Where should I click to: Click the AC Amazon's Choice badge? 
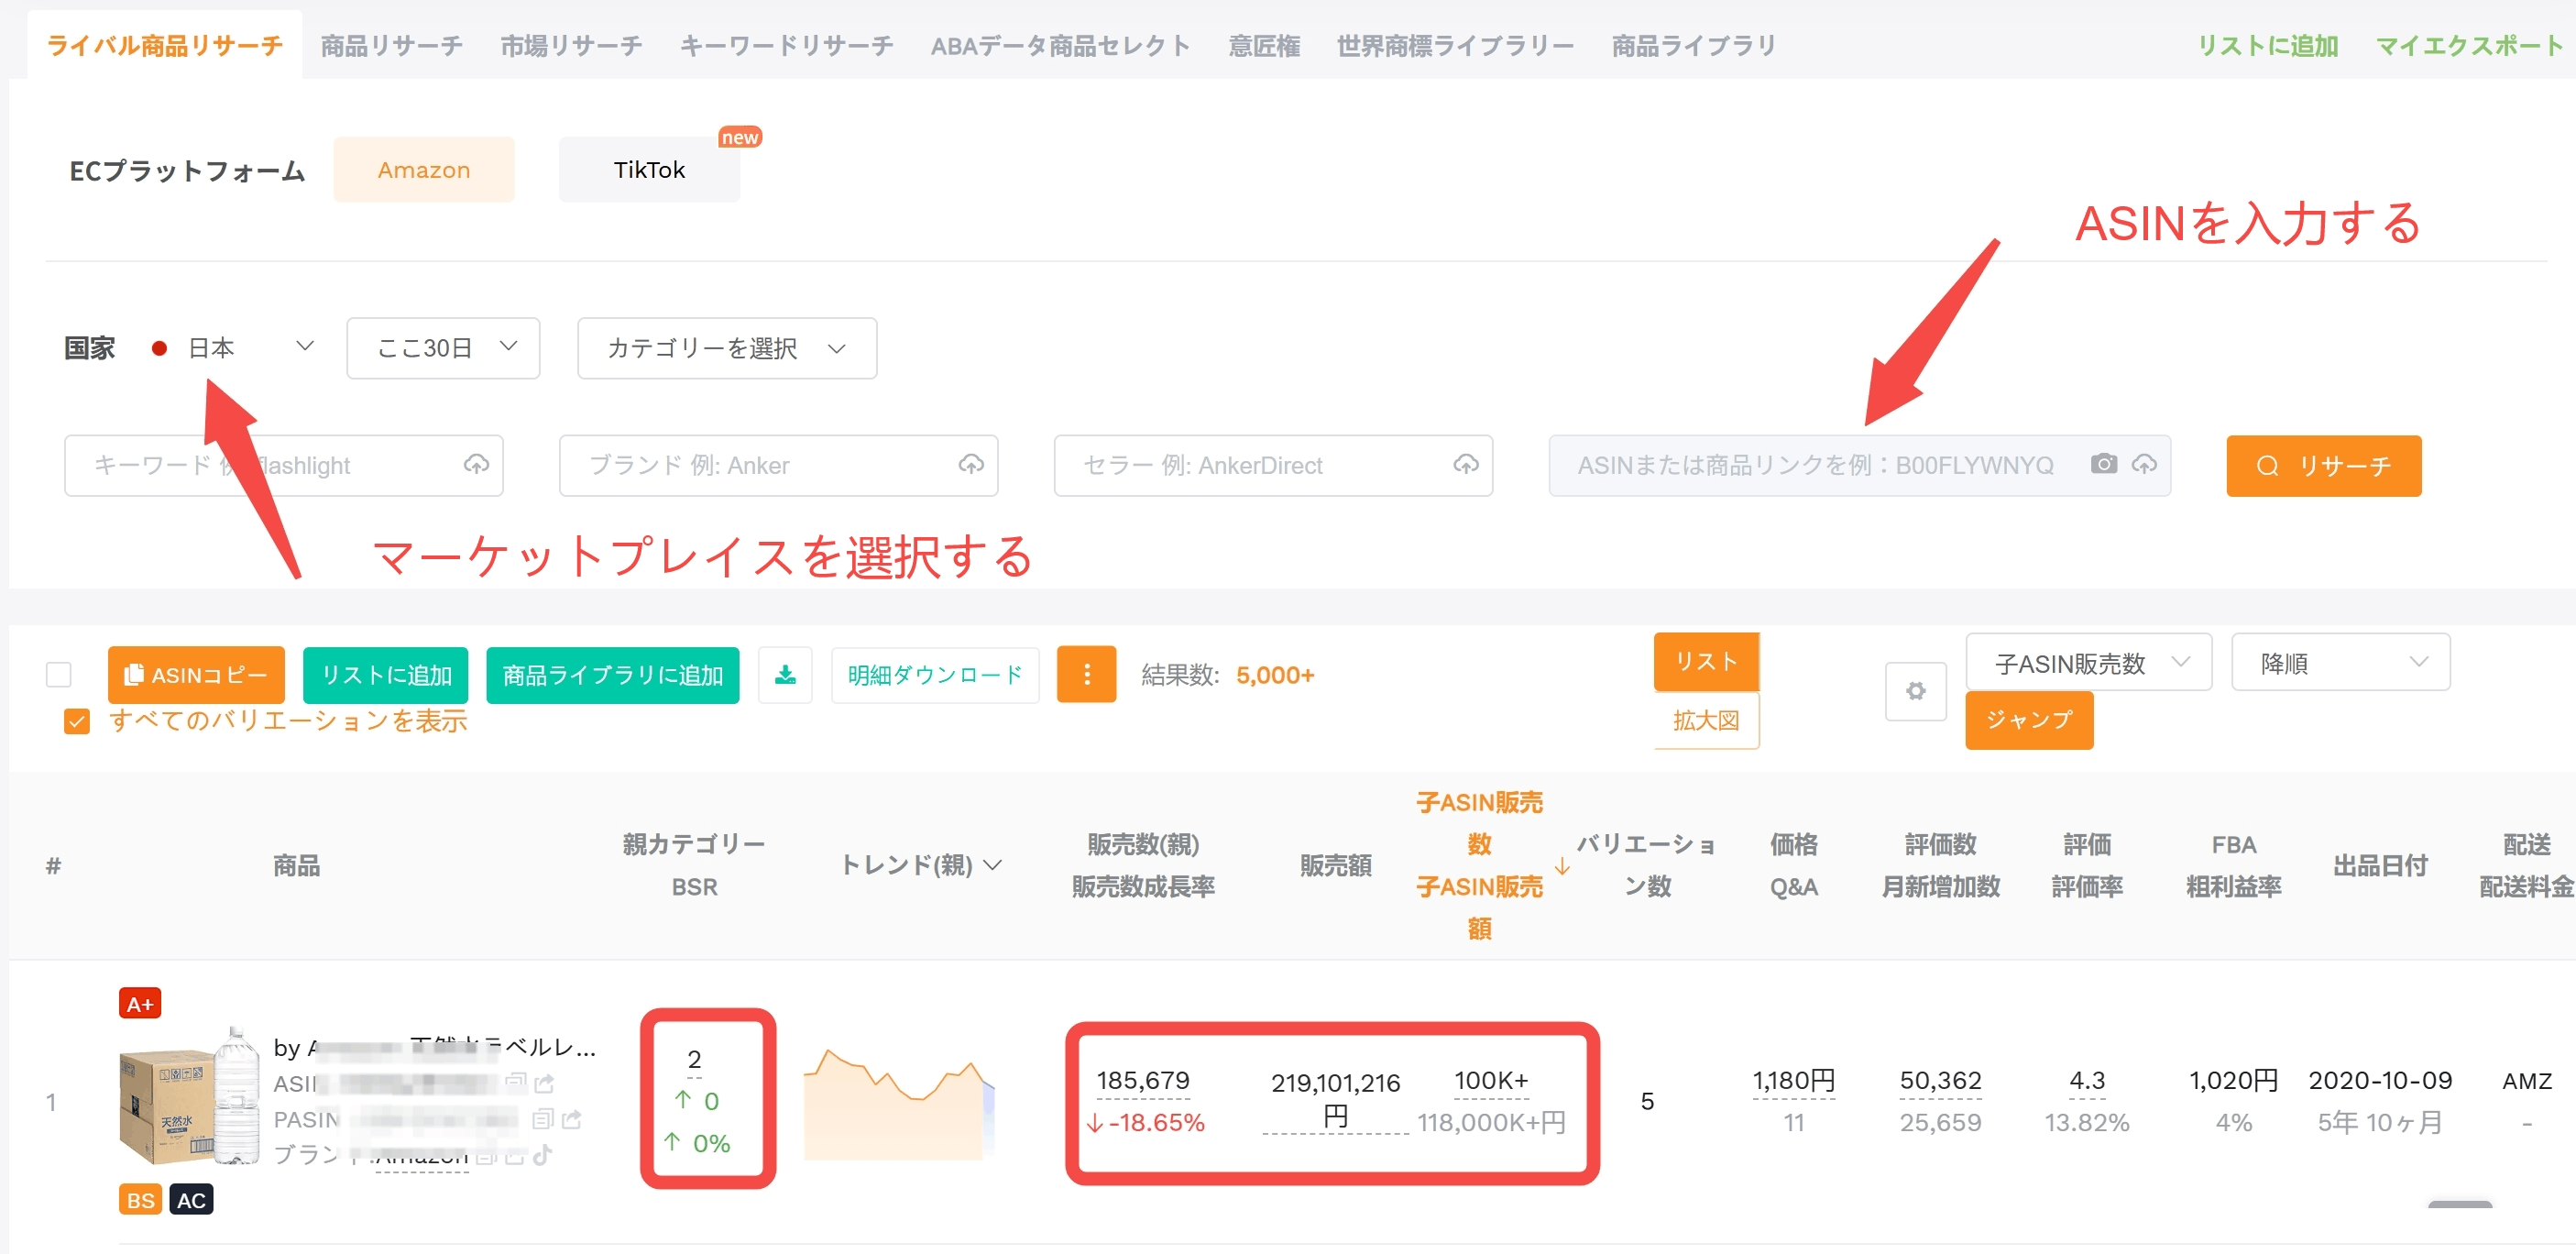[x=191, y=1199]
